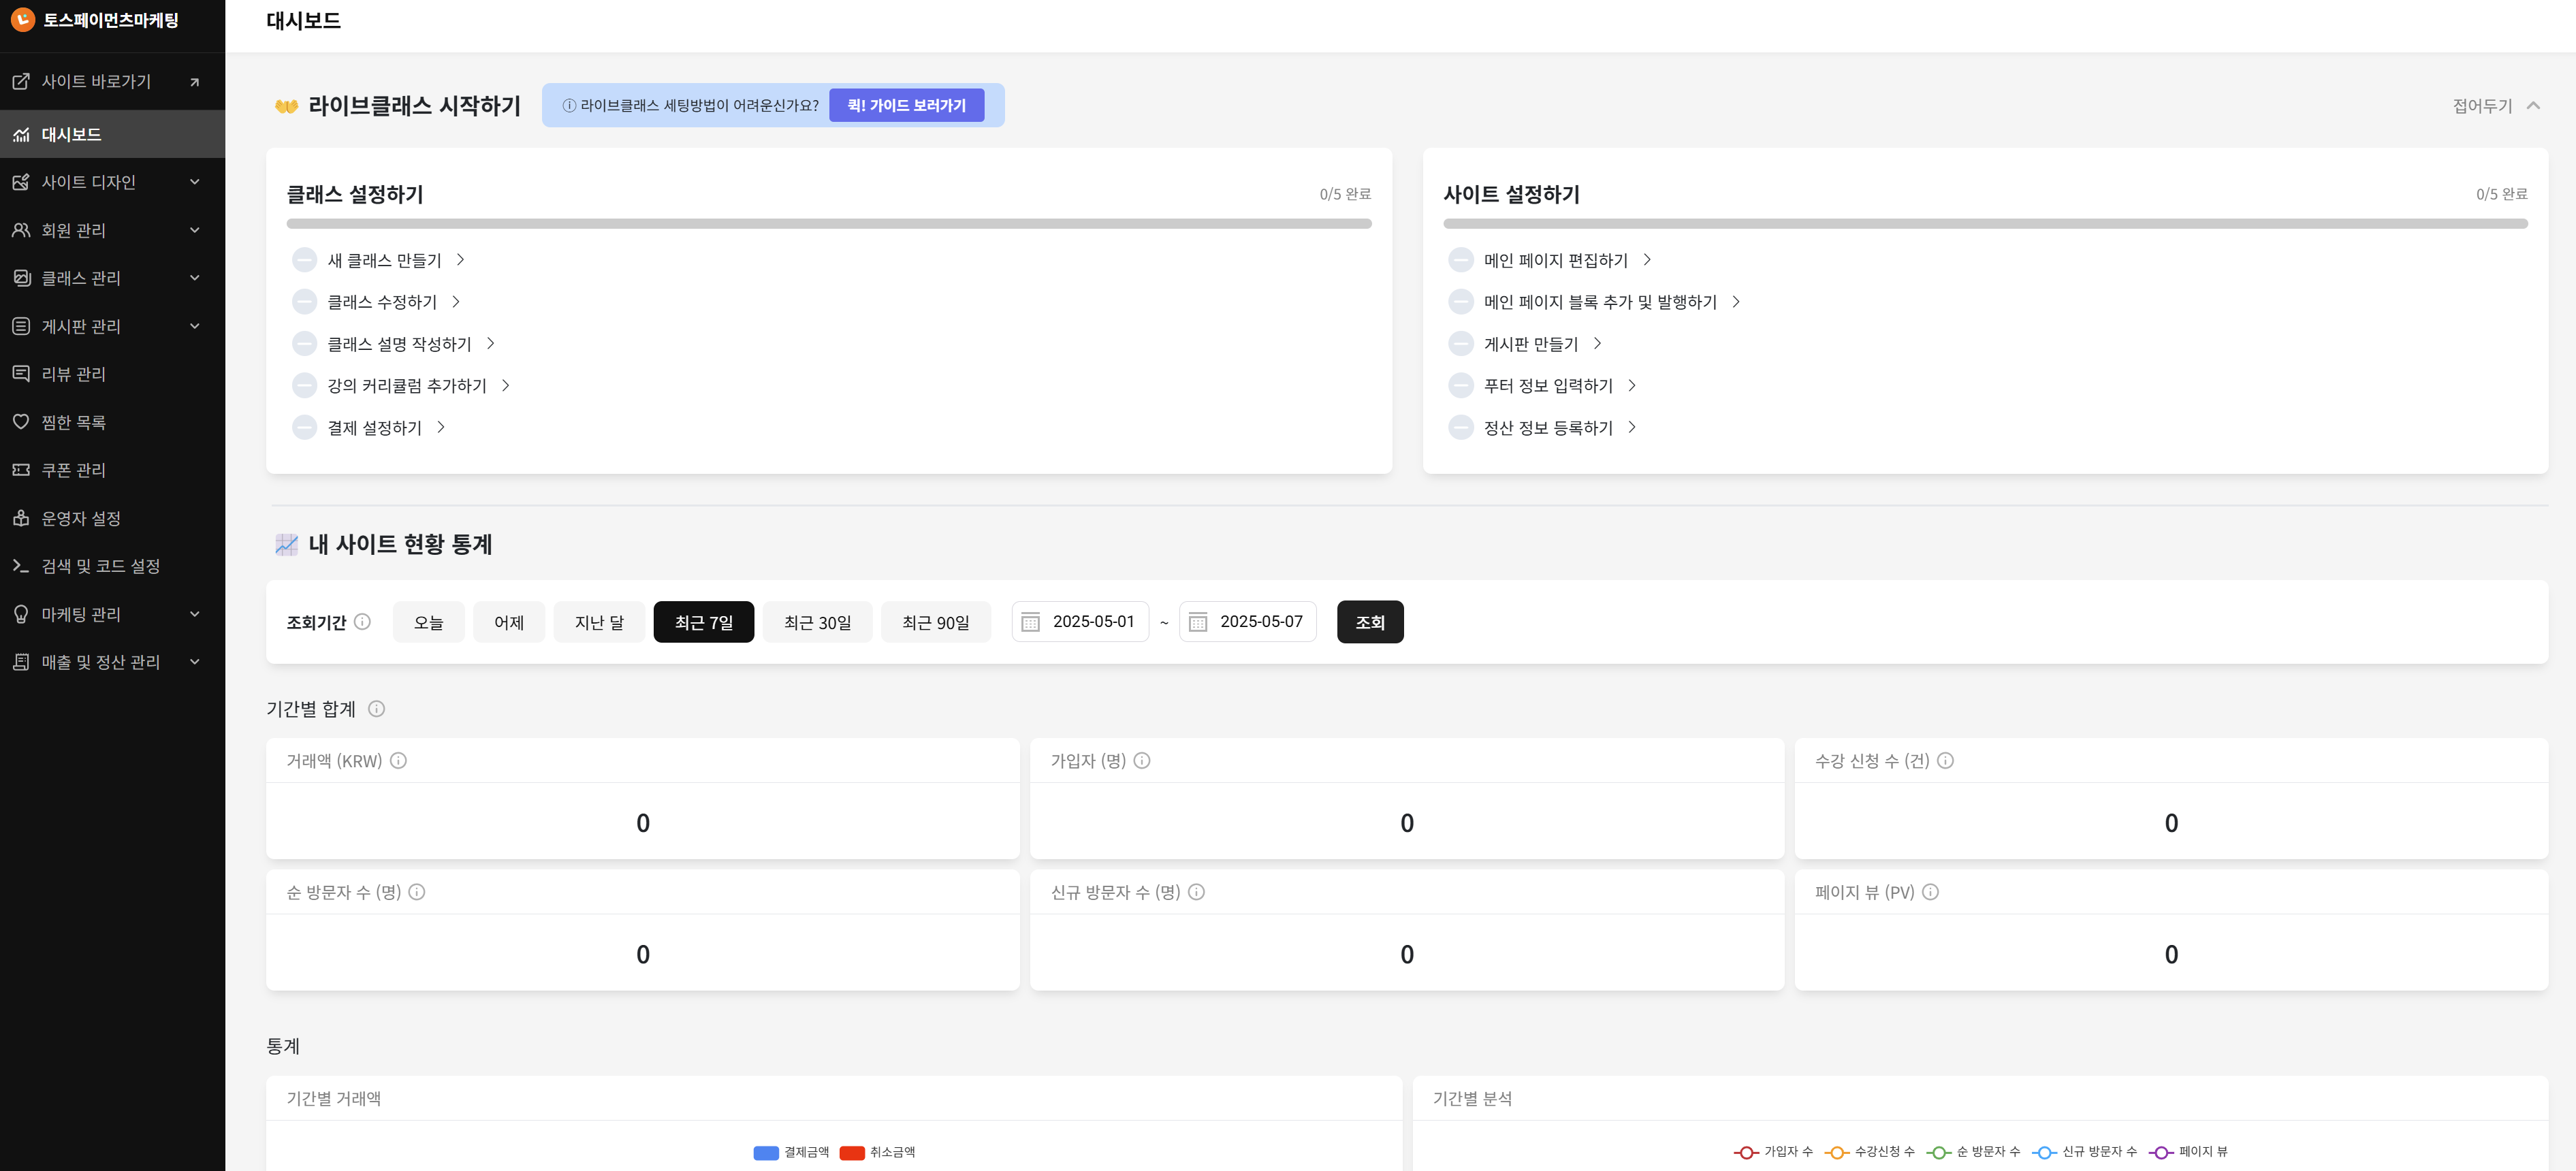Click the 퀵! 가이드 보러가기 button
2576x1171 pixels.
click(x=906, y=105)
